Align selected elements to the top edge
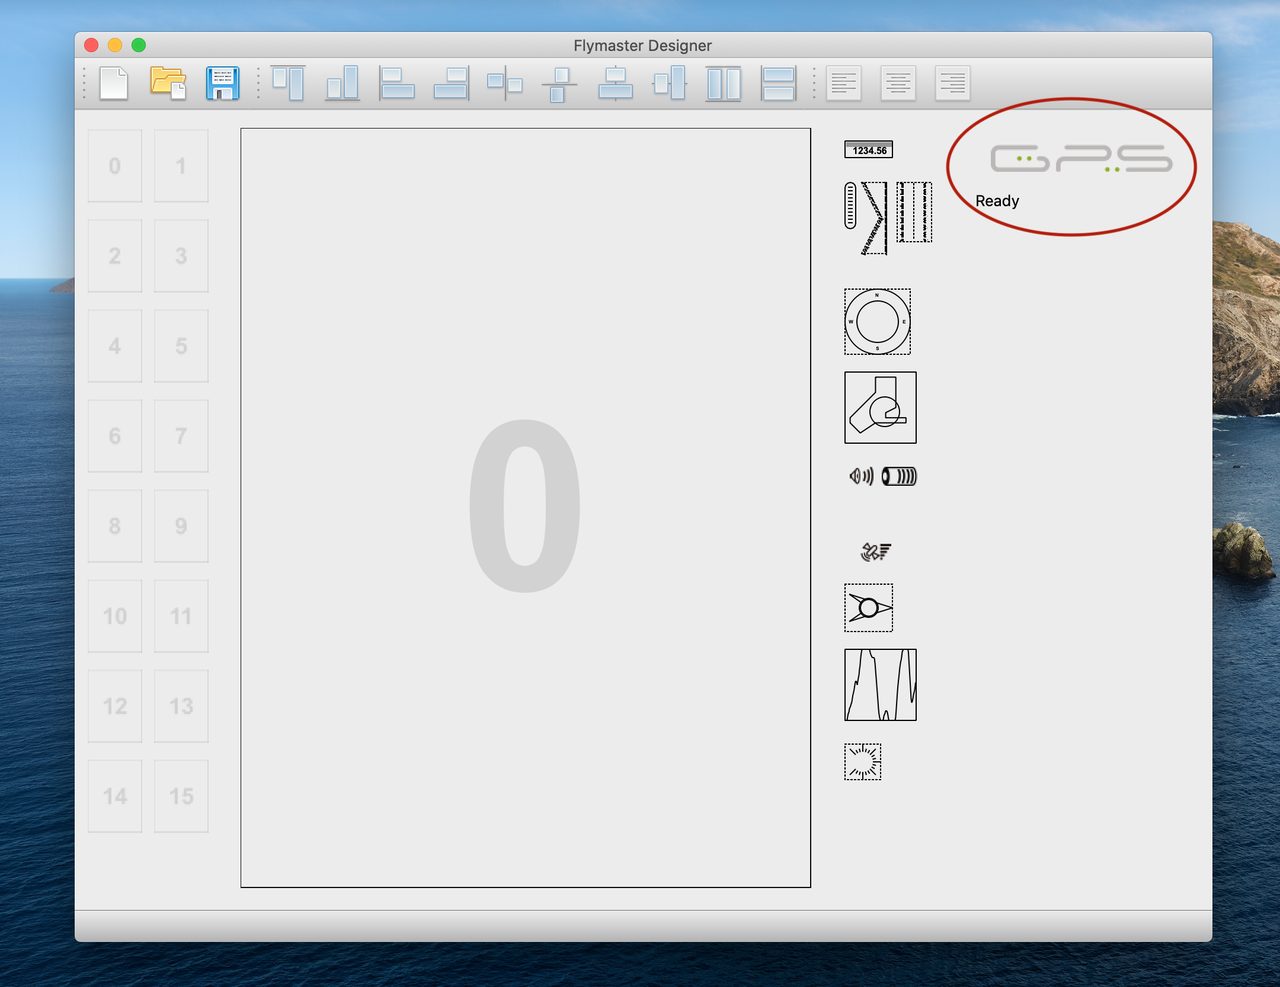 (288, 83)
